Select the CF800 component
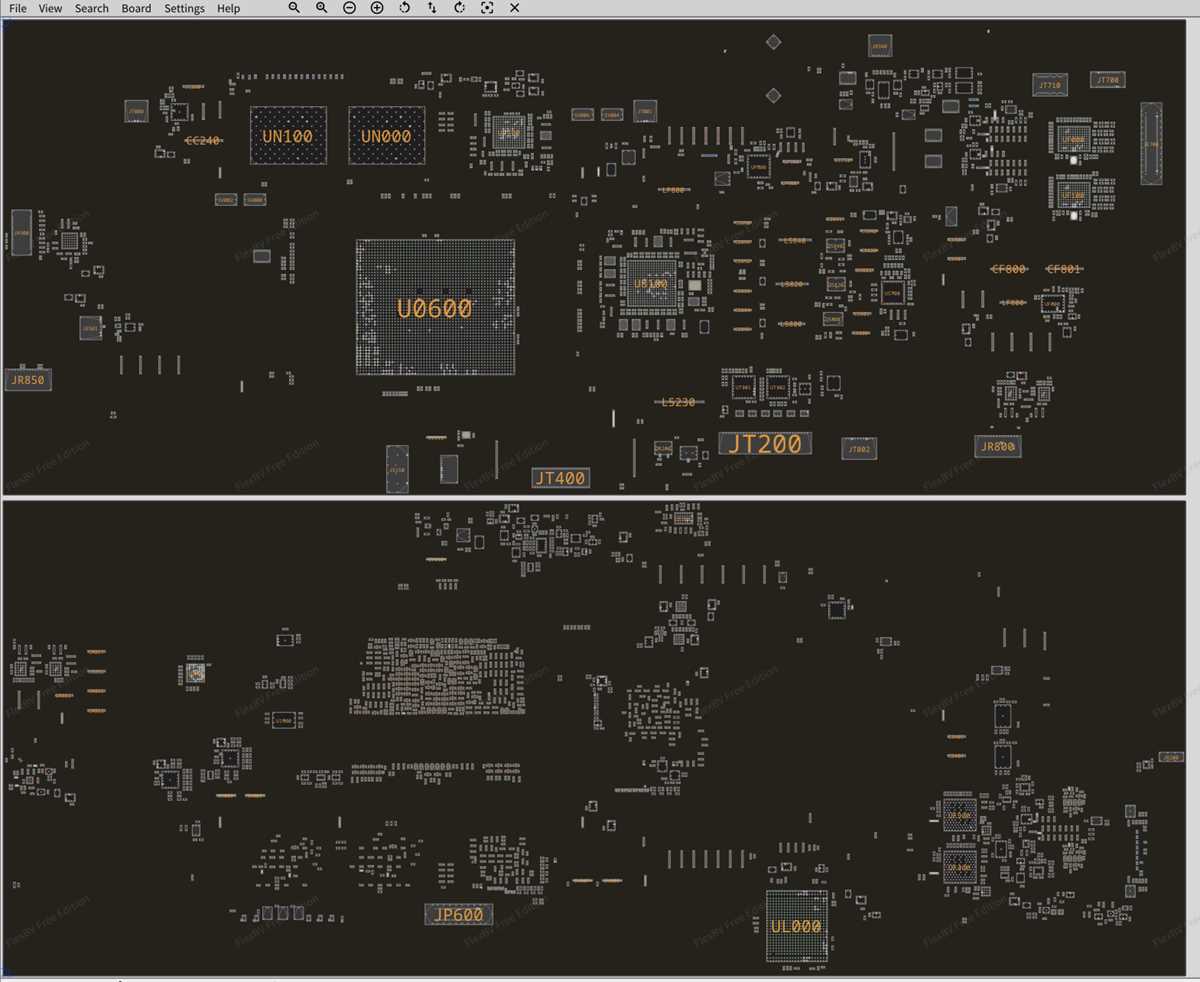This screenshot has height=982, width=1200. [x=1008, y=269]
